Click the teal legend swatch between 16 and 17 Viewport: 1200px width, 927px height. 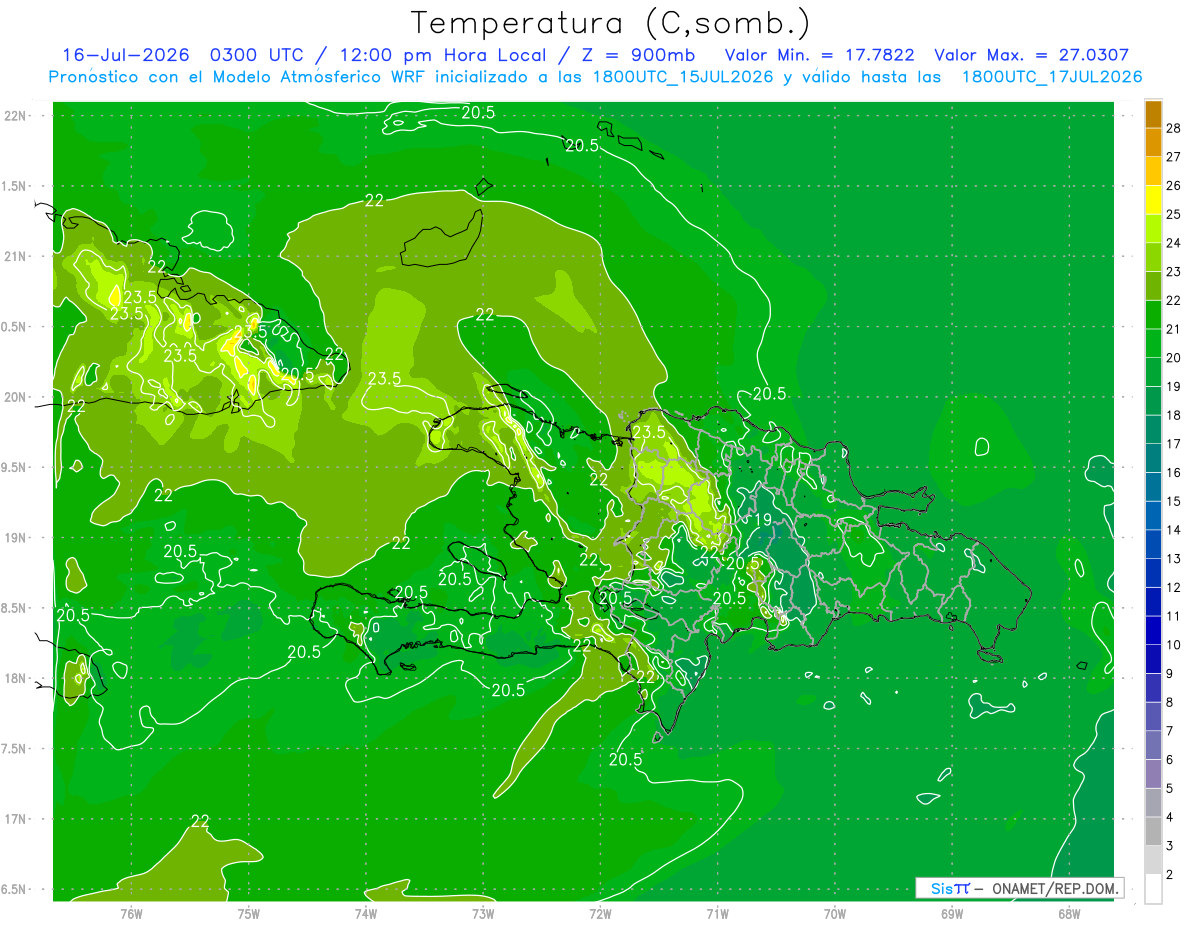click(1153, 458)
